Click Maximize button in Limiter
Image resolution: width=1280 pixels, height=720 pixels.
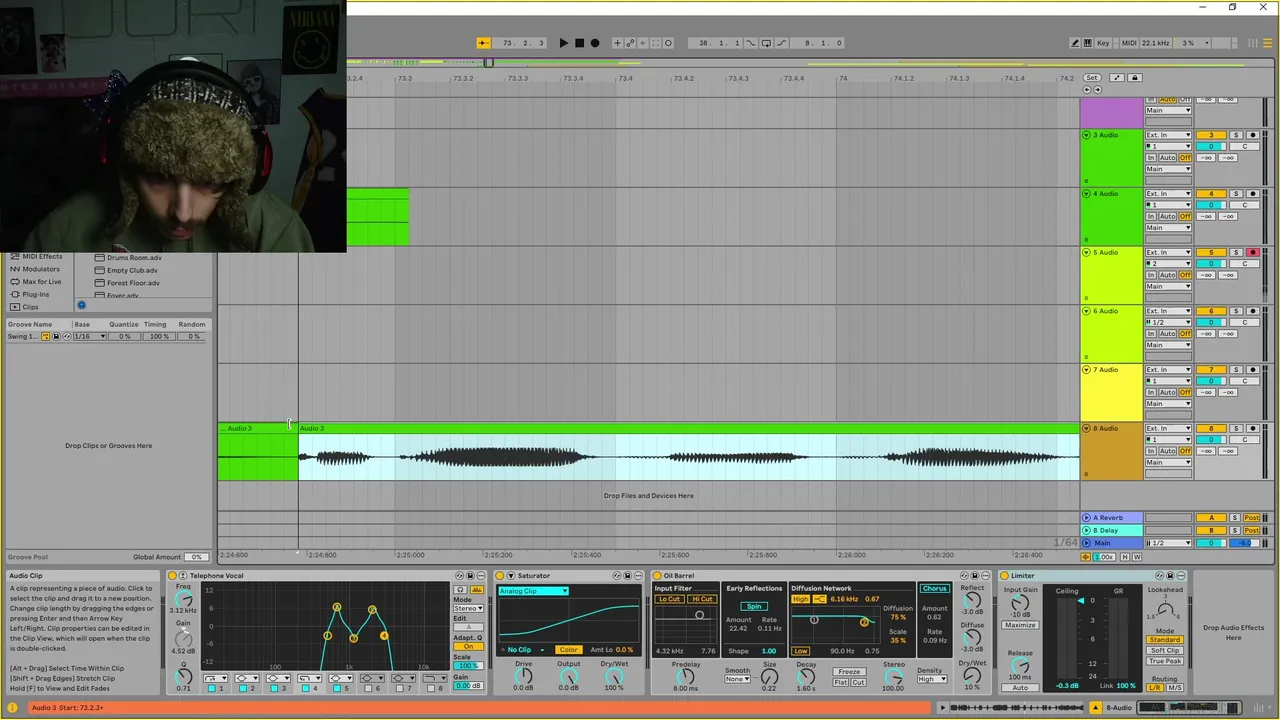tap(1020, 626)
